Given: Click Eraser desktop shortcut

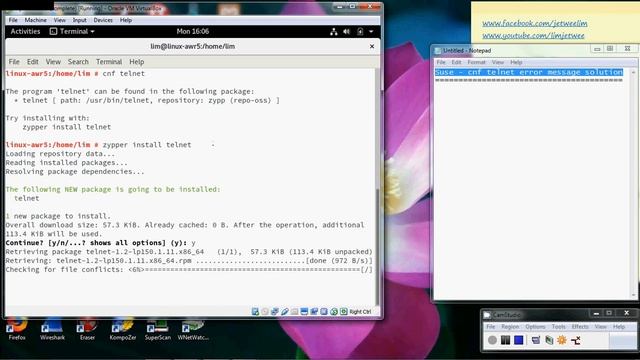Looking at the screenshot, I should [x=87, y=330].
